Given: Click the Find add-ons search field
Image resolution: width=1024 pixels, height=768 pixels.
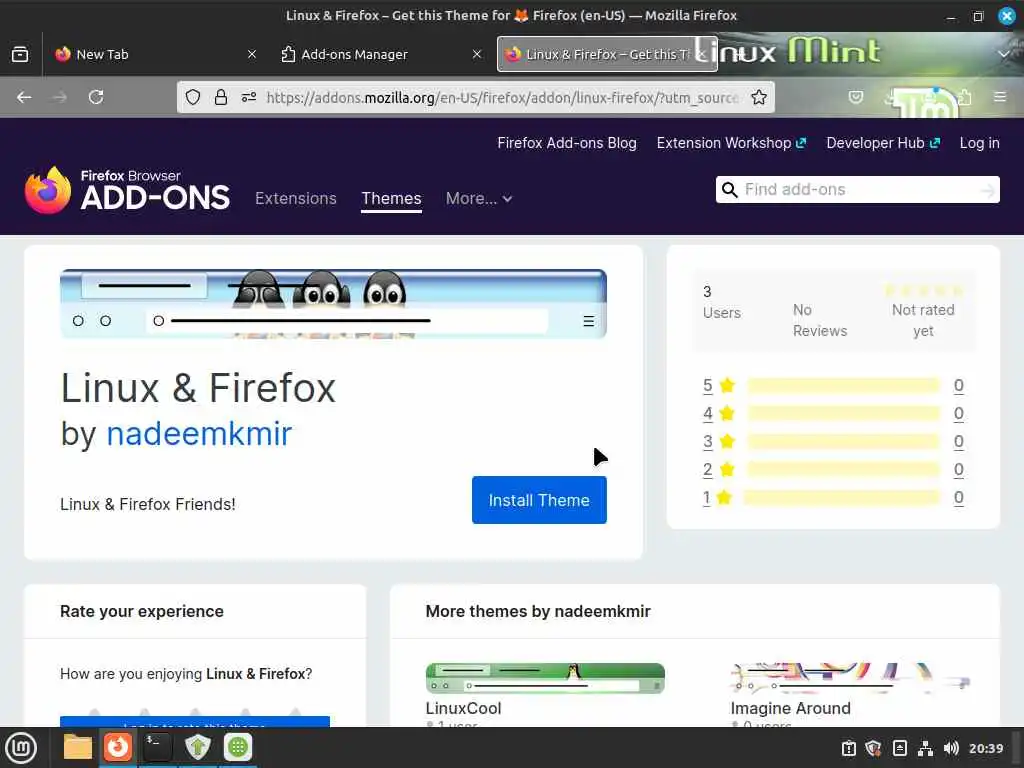Looking at the screenshot, I should pyautogui.click(x=857, y=189).
